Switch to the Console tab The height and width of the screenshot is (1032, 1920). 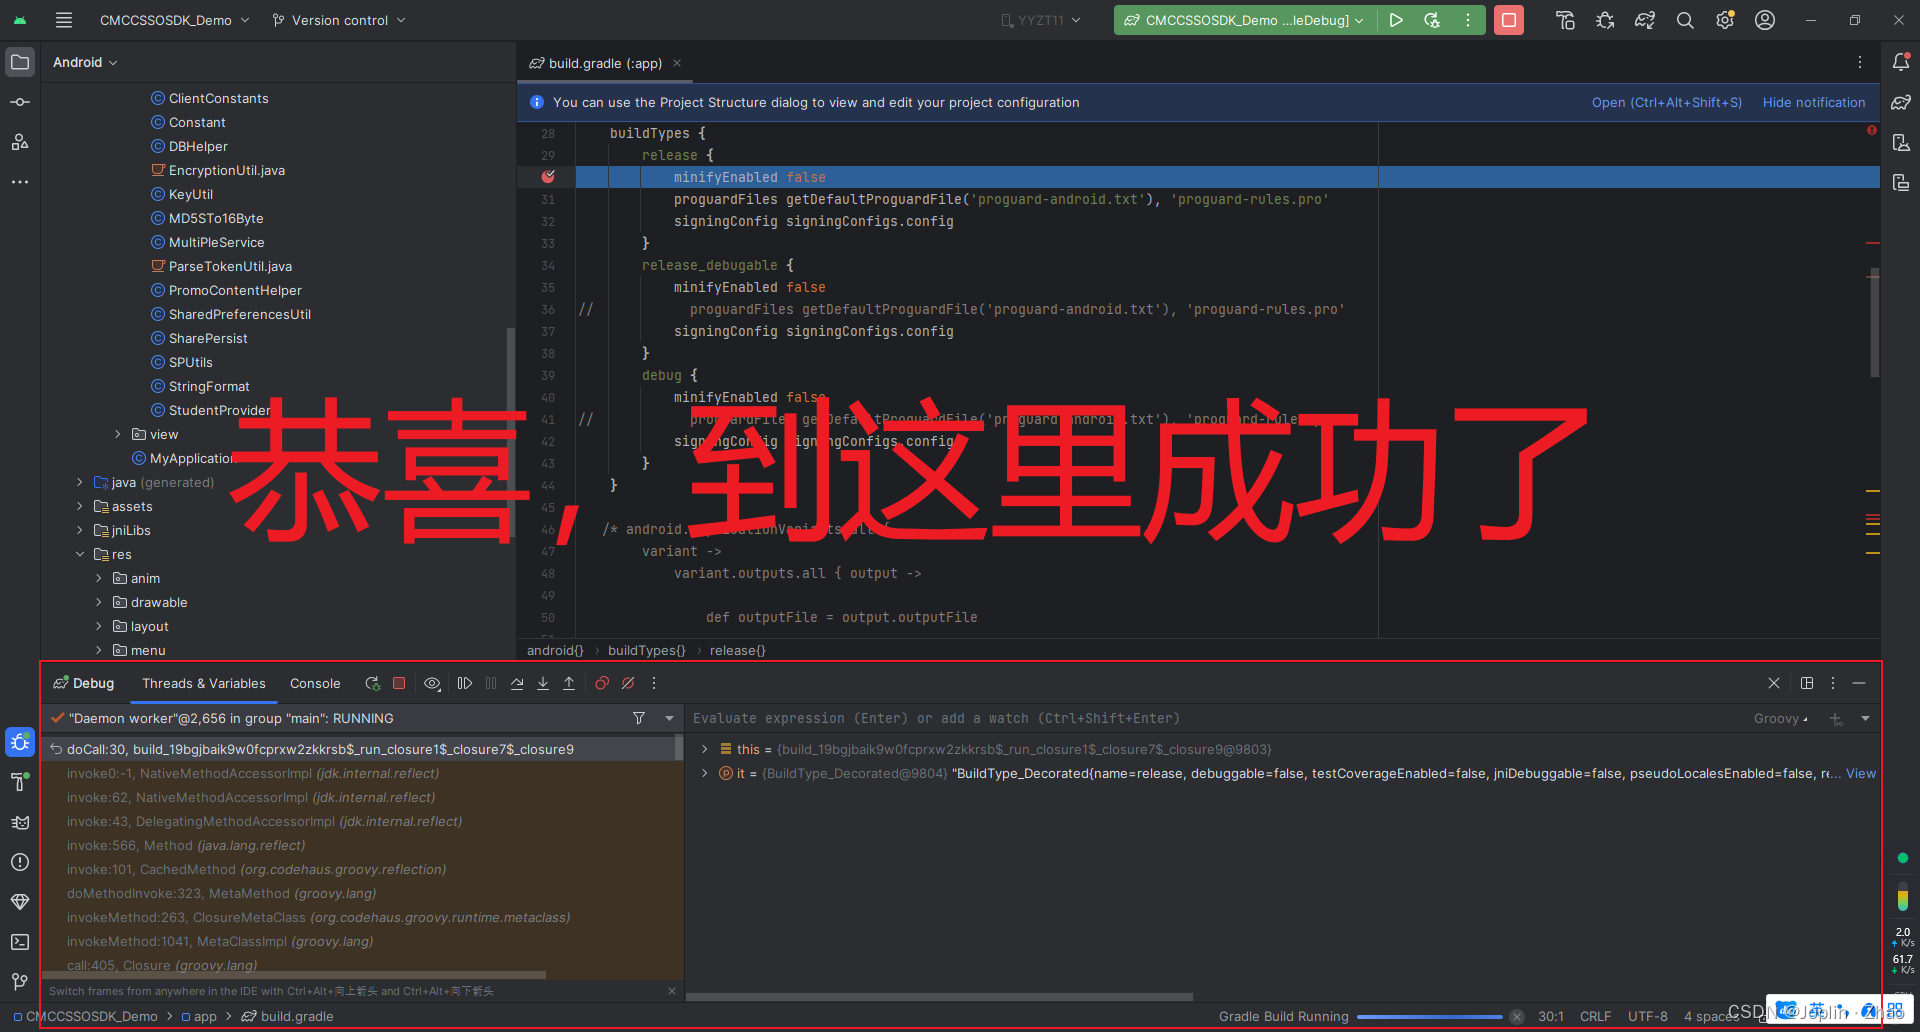click(x=315, y=683)
